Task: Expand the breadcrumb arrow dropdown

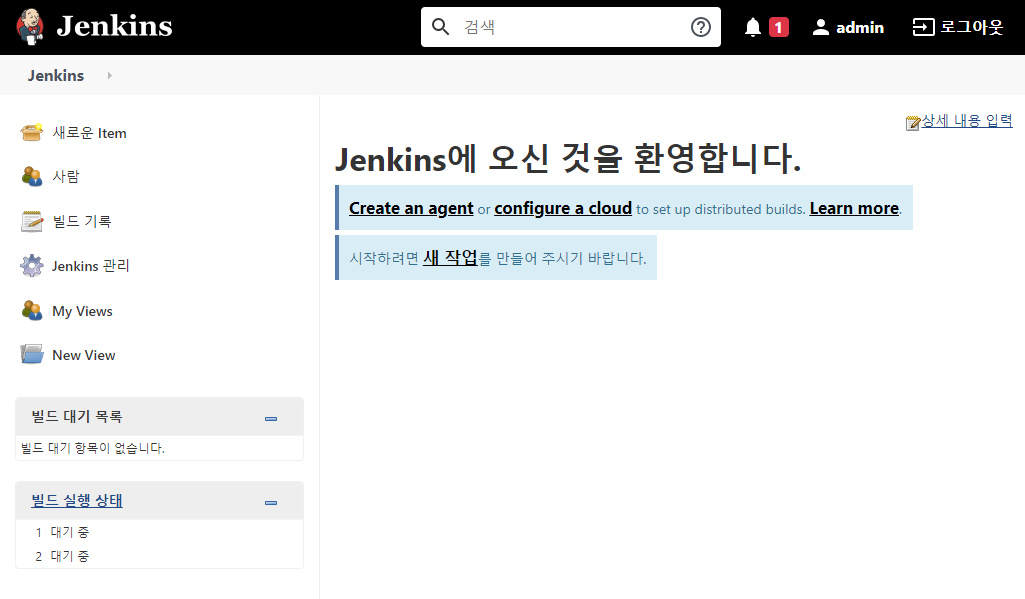Action: 109,76
